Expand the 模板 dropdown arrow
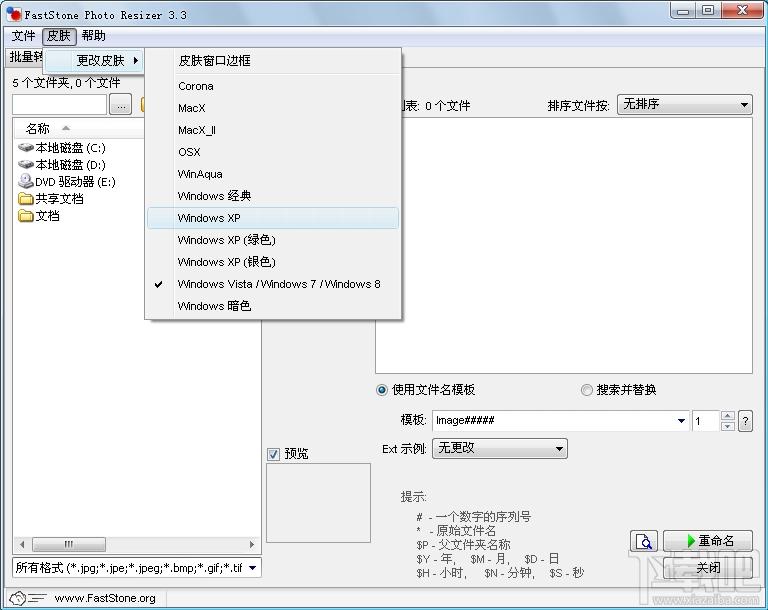Viewport: 768px width, 610px height. tap(681, 421)
